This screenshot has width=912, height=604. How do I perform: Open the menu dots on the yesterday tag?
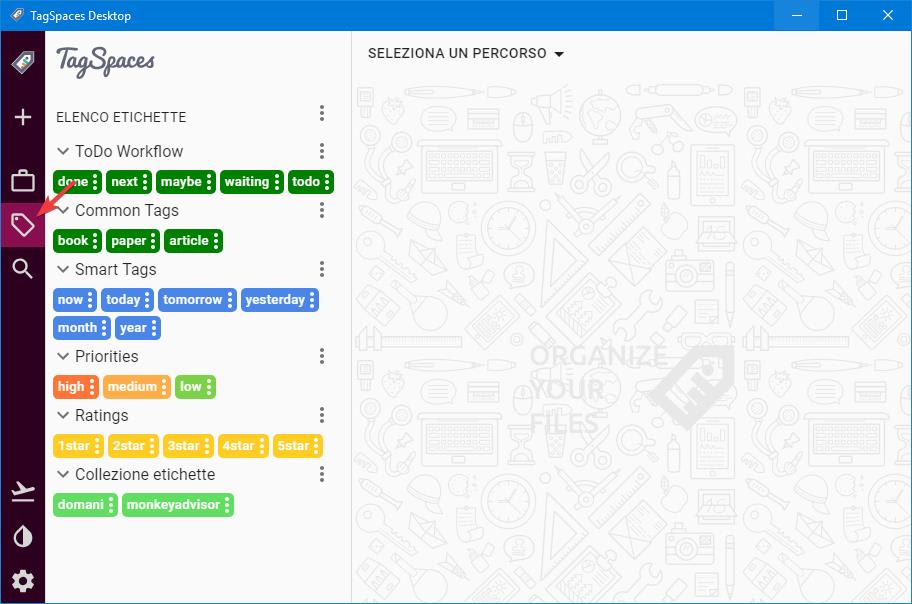(x=312, y=300)
